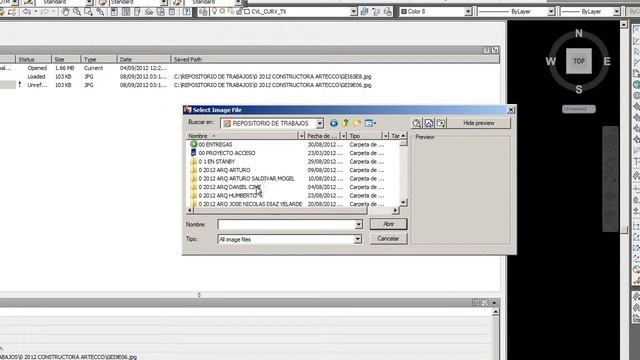Viewport: 640px width, 360px height.
Task: Click the Make Object's Layer Current icon
Action: click(364, 12)
